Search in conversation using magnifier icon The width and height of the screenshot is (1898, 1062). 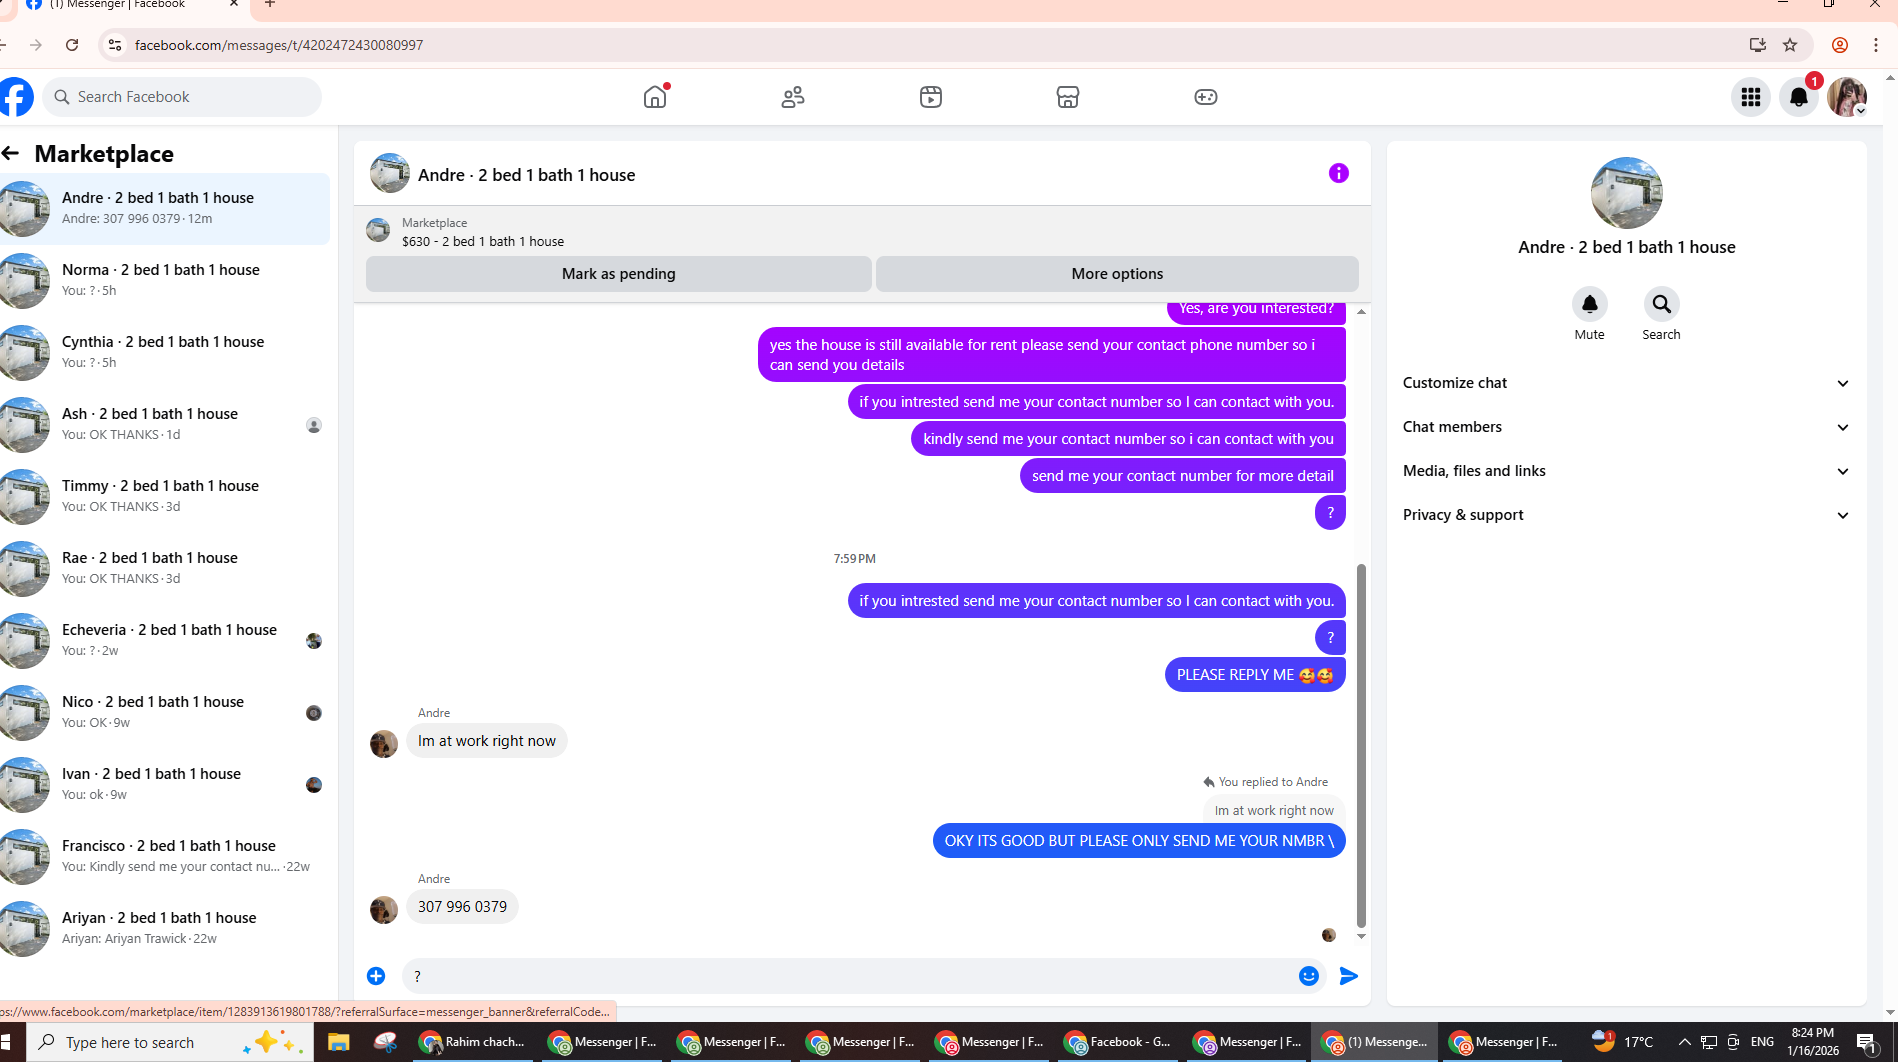pyautogui.click(x=1661, y=304)
